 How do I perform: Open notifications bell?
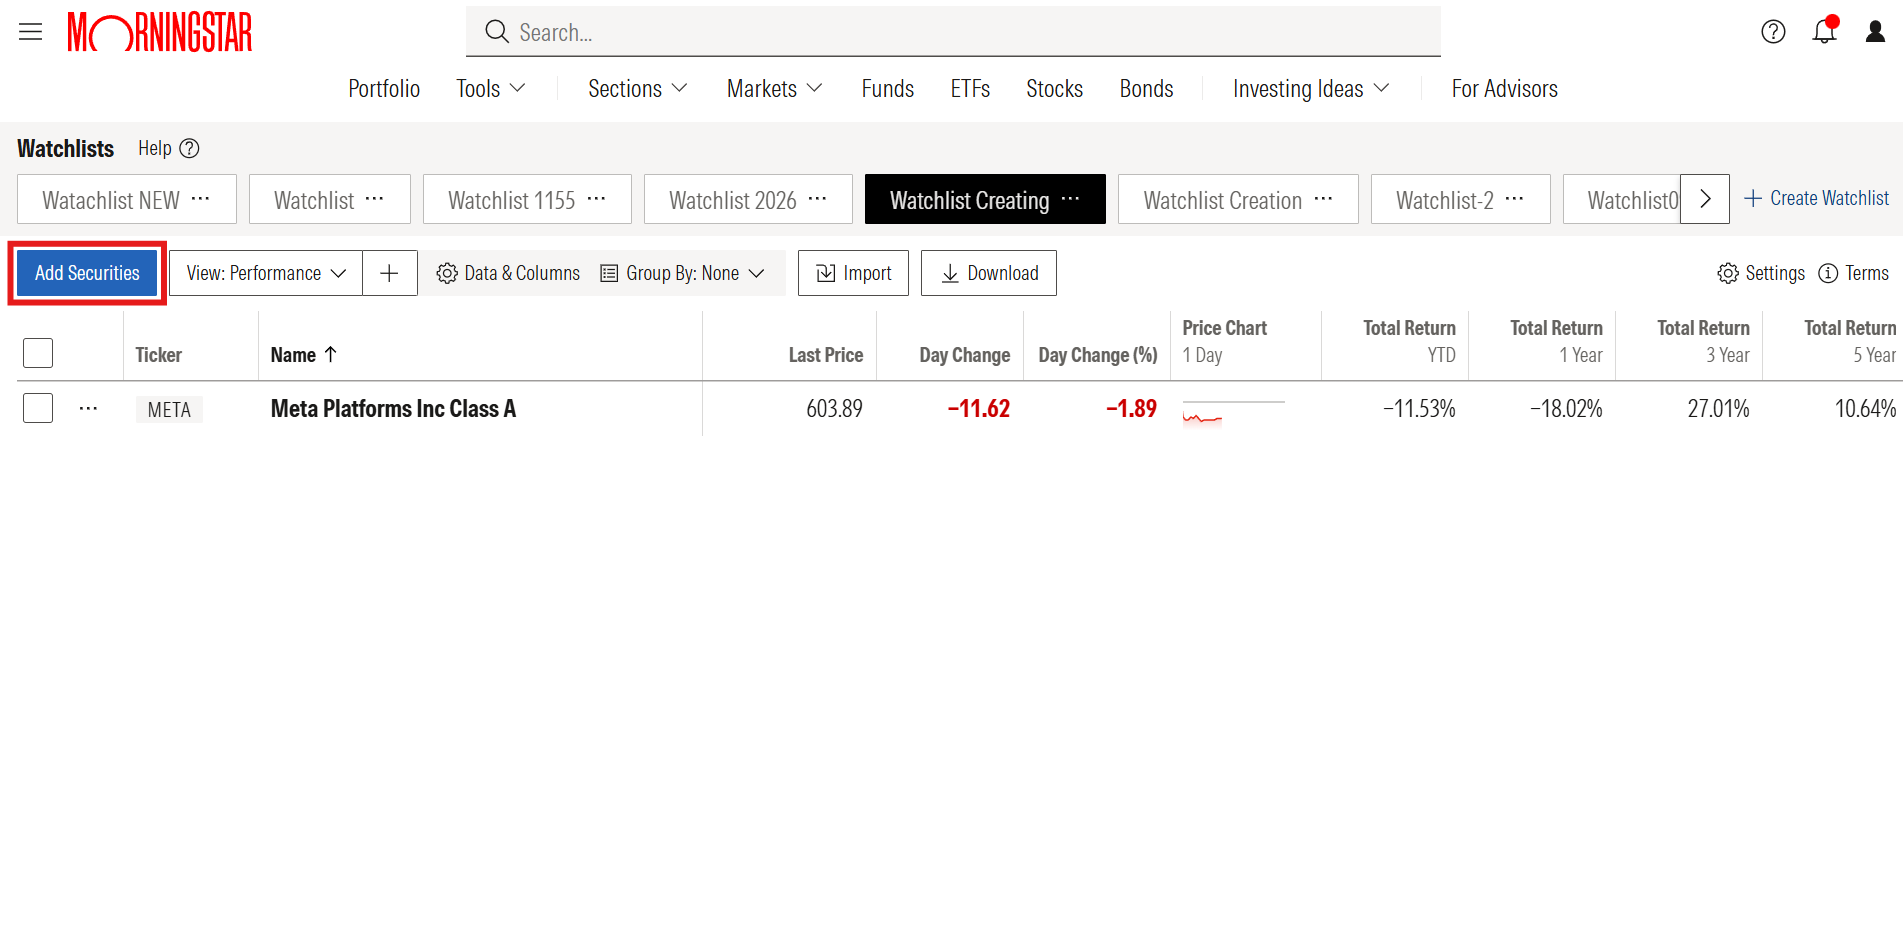(1825, 31)
